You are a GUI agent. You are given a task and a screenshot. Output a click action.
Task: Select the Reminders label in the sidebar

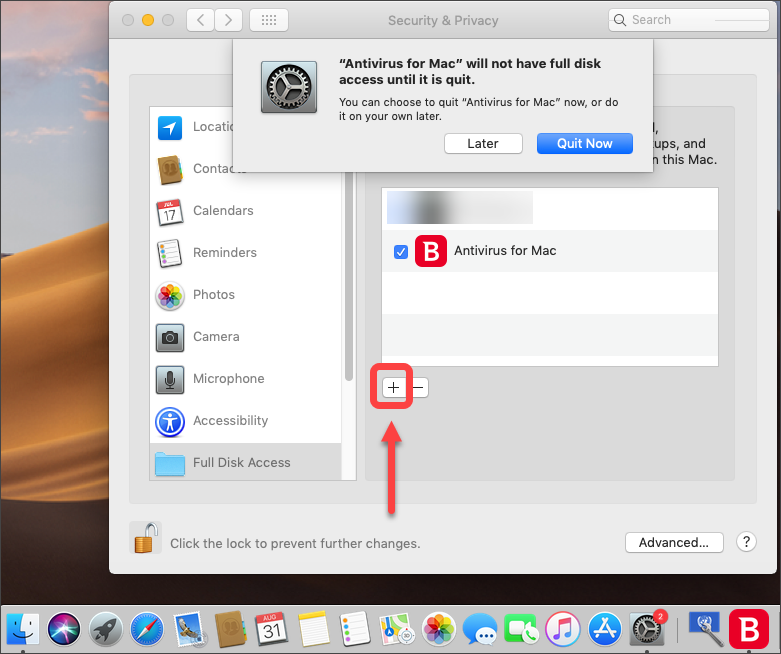(x=225, y=253)
